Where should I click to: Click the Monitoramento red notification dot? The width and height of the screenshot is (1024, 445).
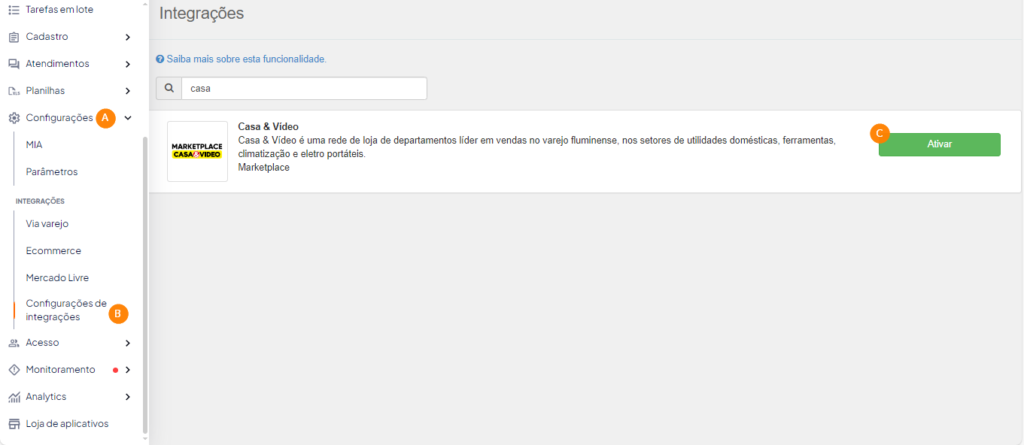coord(116,370)
